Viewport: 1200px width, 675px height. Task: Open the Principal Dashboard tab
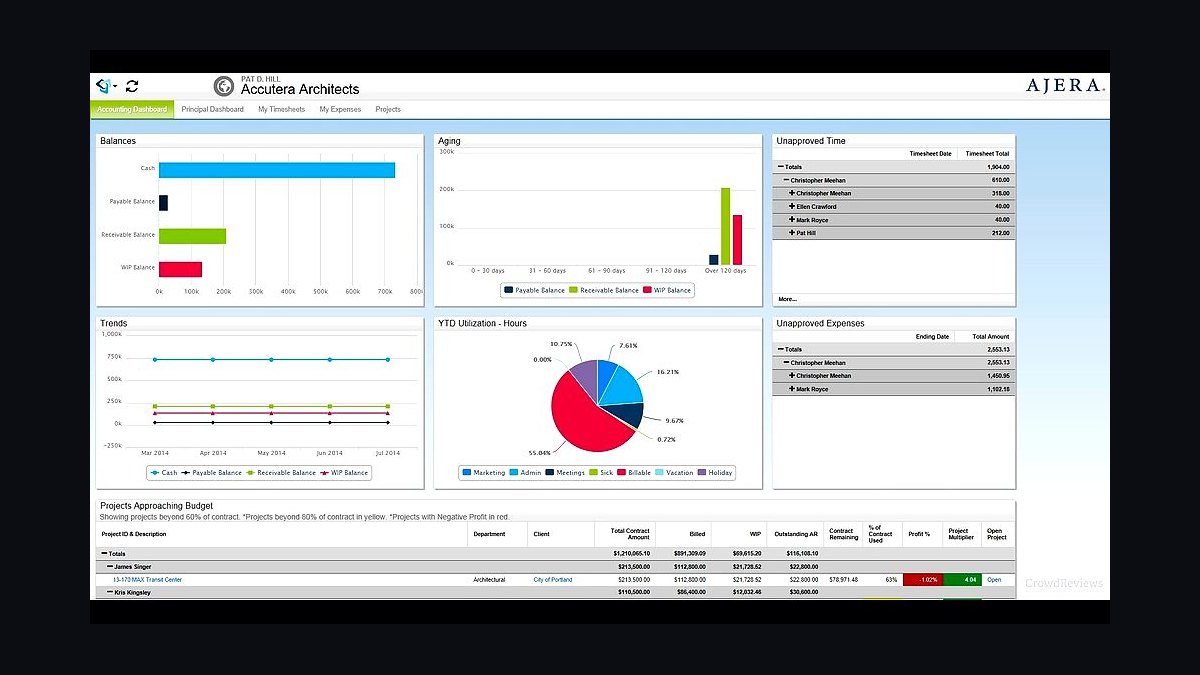[212, 109]
